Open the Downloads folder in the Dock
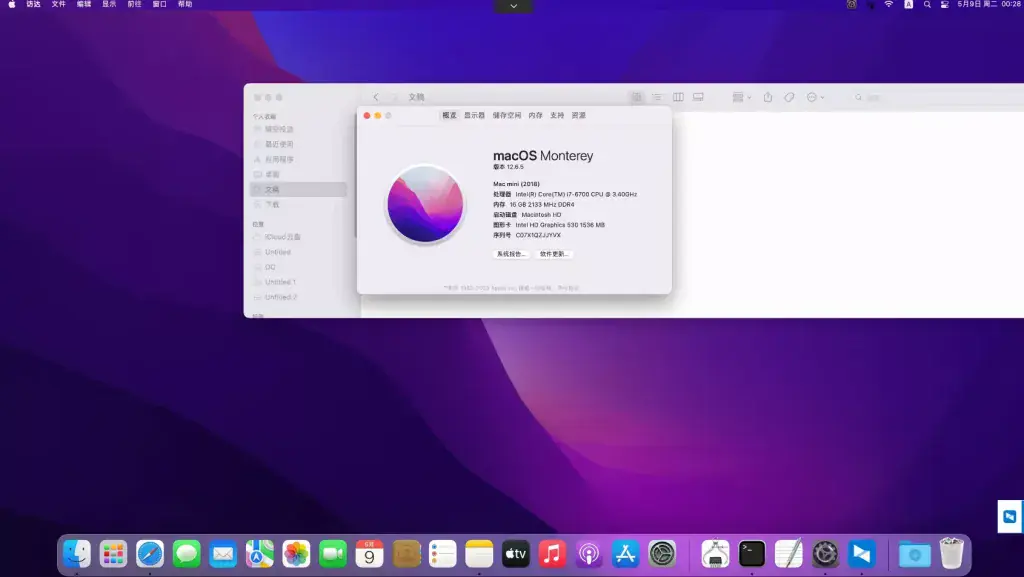The image size is (1024, 577). [915, 554]
